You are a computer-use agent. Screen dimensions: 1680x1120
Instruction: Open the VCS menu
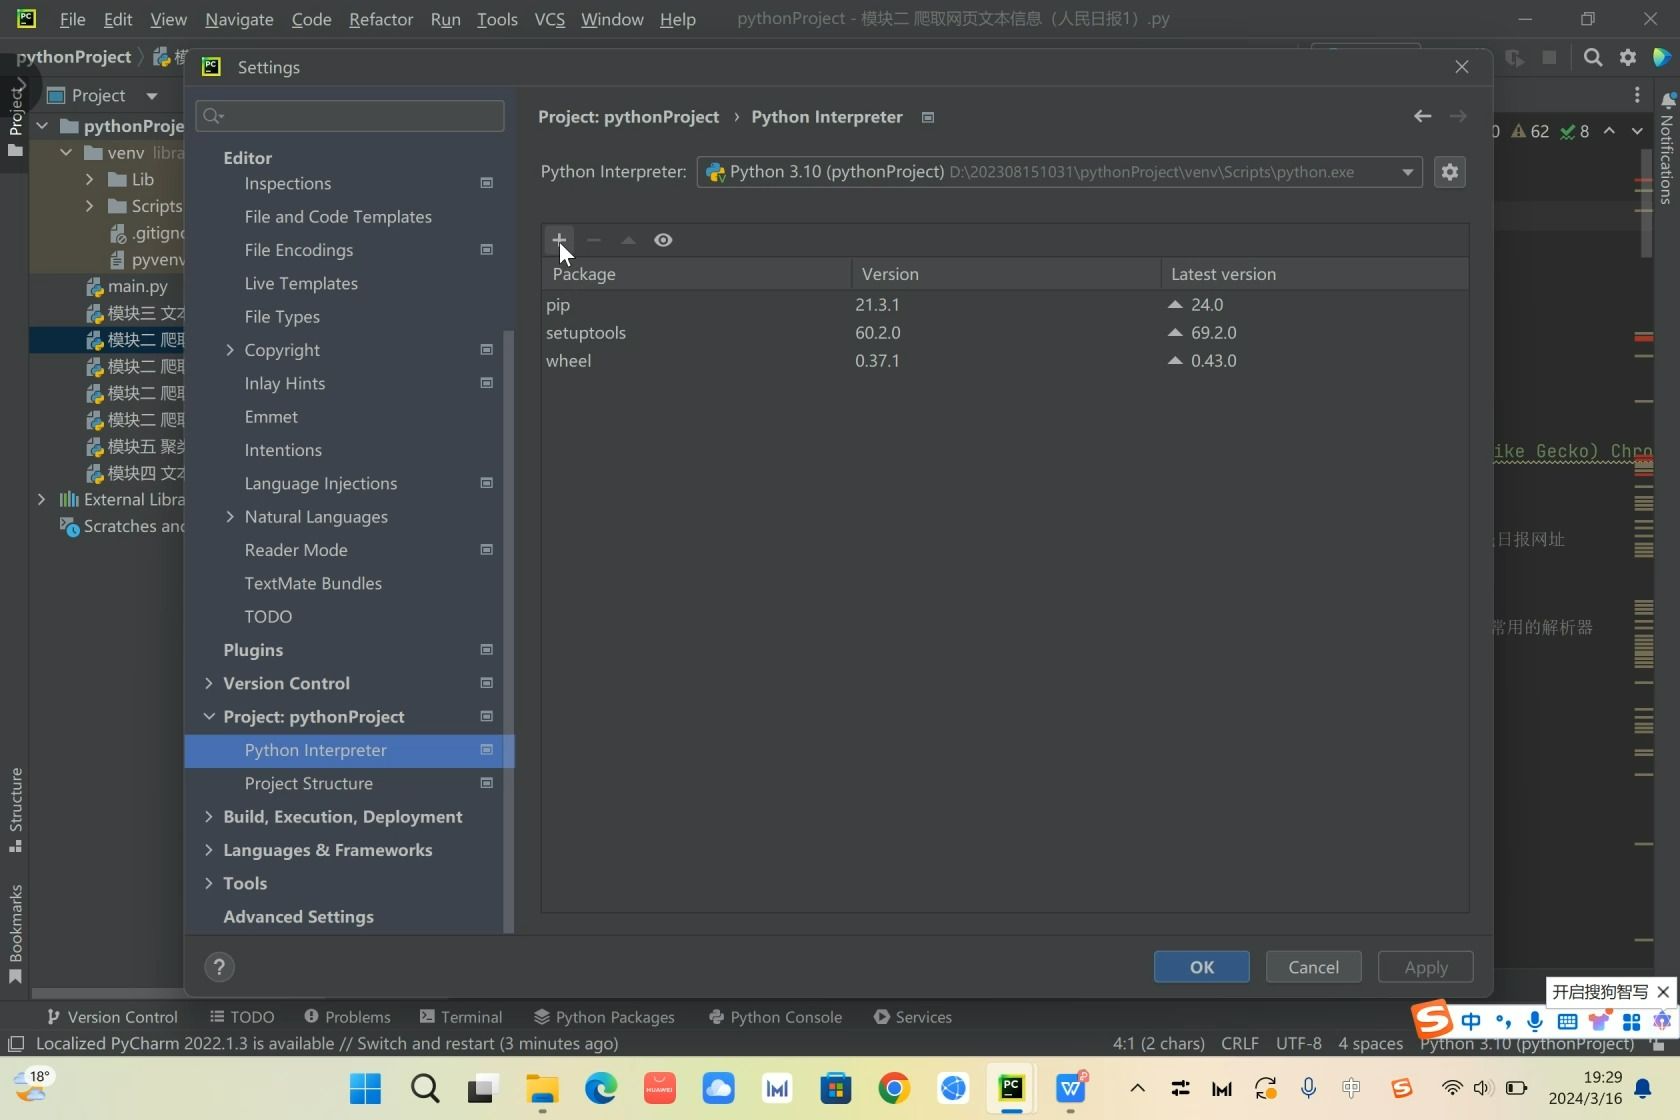point(550,19)
